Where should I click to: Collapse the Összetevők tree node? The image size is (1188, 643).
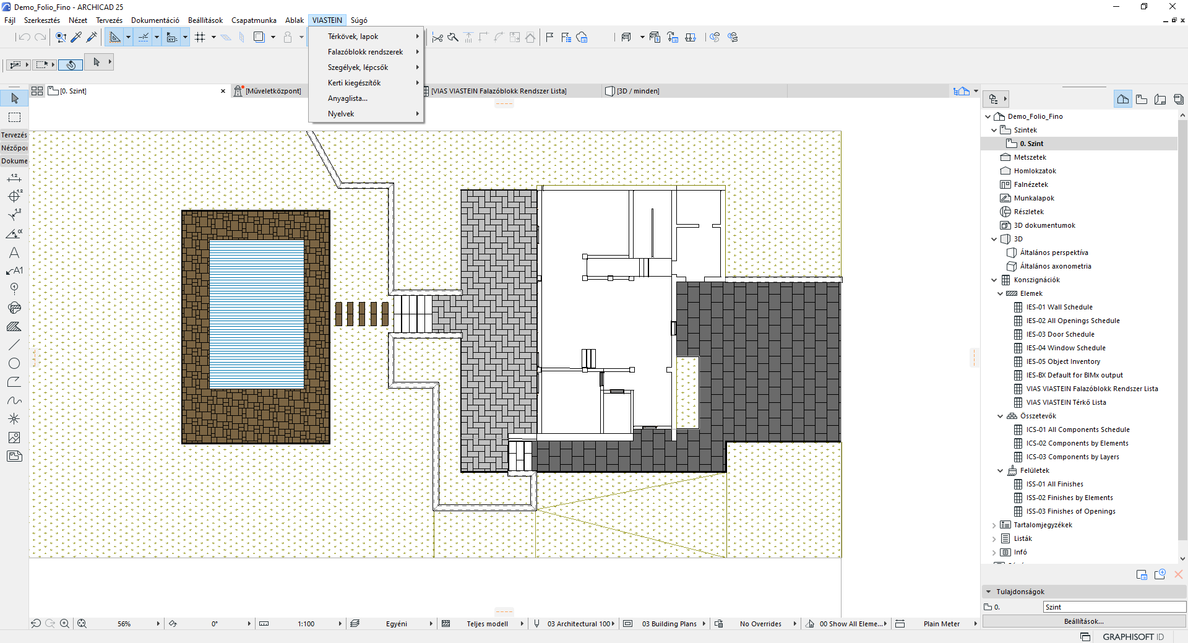coord(1000,417)
